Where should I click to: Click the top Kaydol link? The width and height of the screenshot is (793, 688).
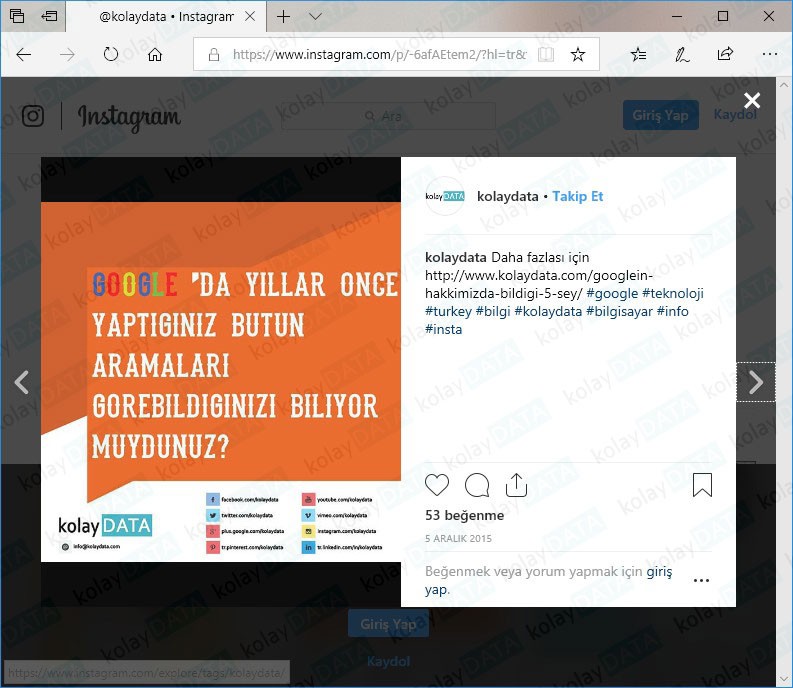[x=735, y=114]
